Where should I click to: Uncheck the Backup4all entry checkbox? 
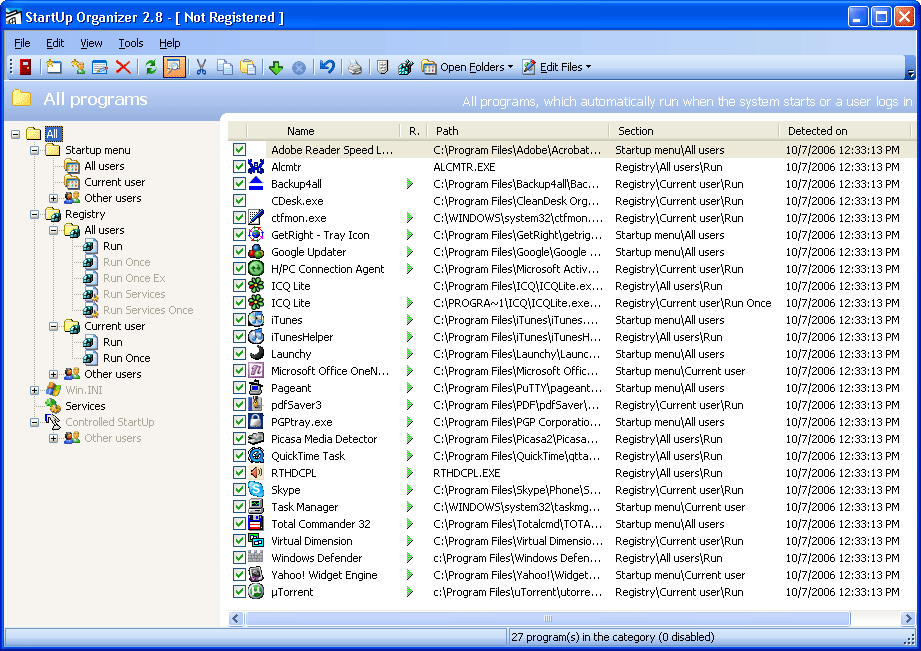point(239,183)
